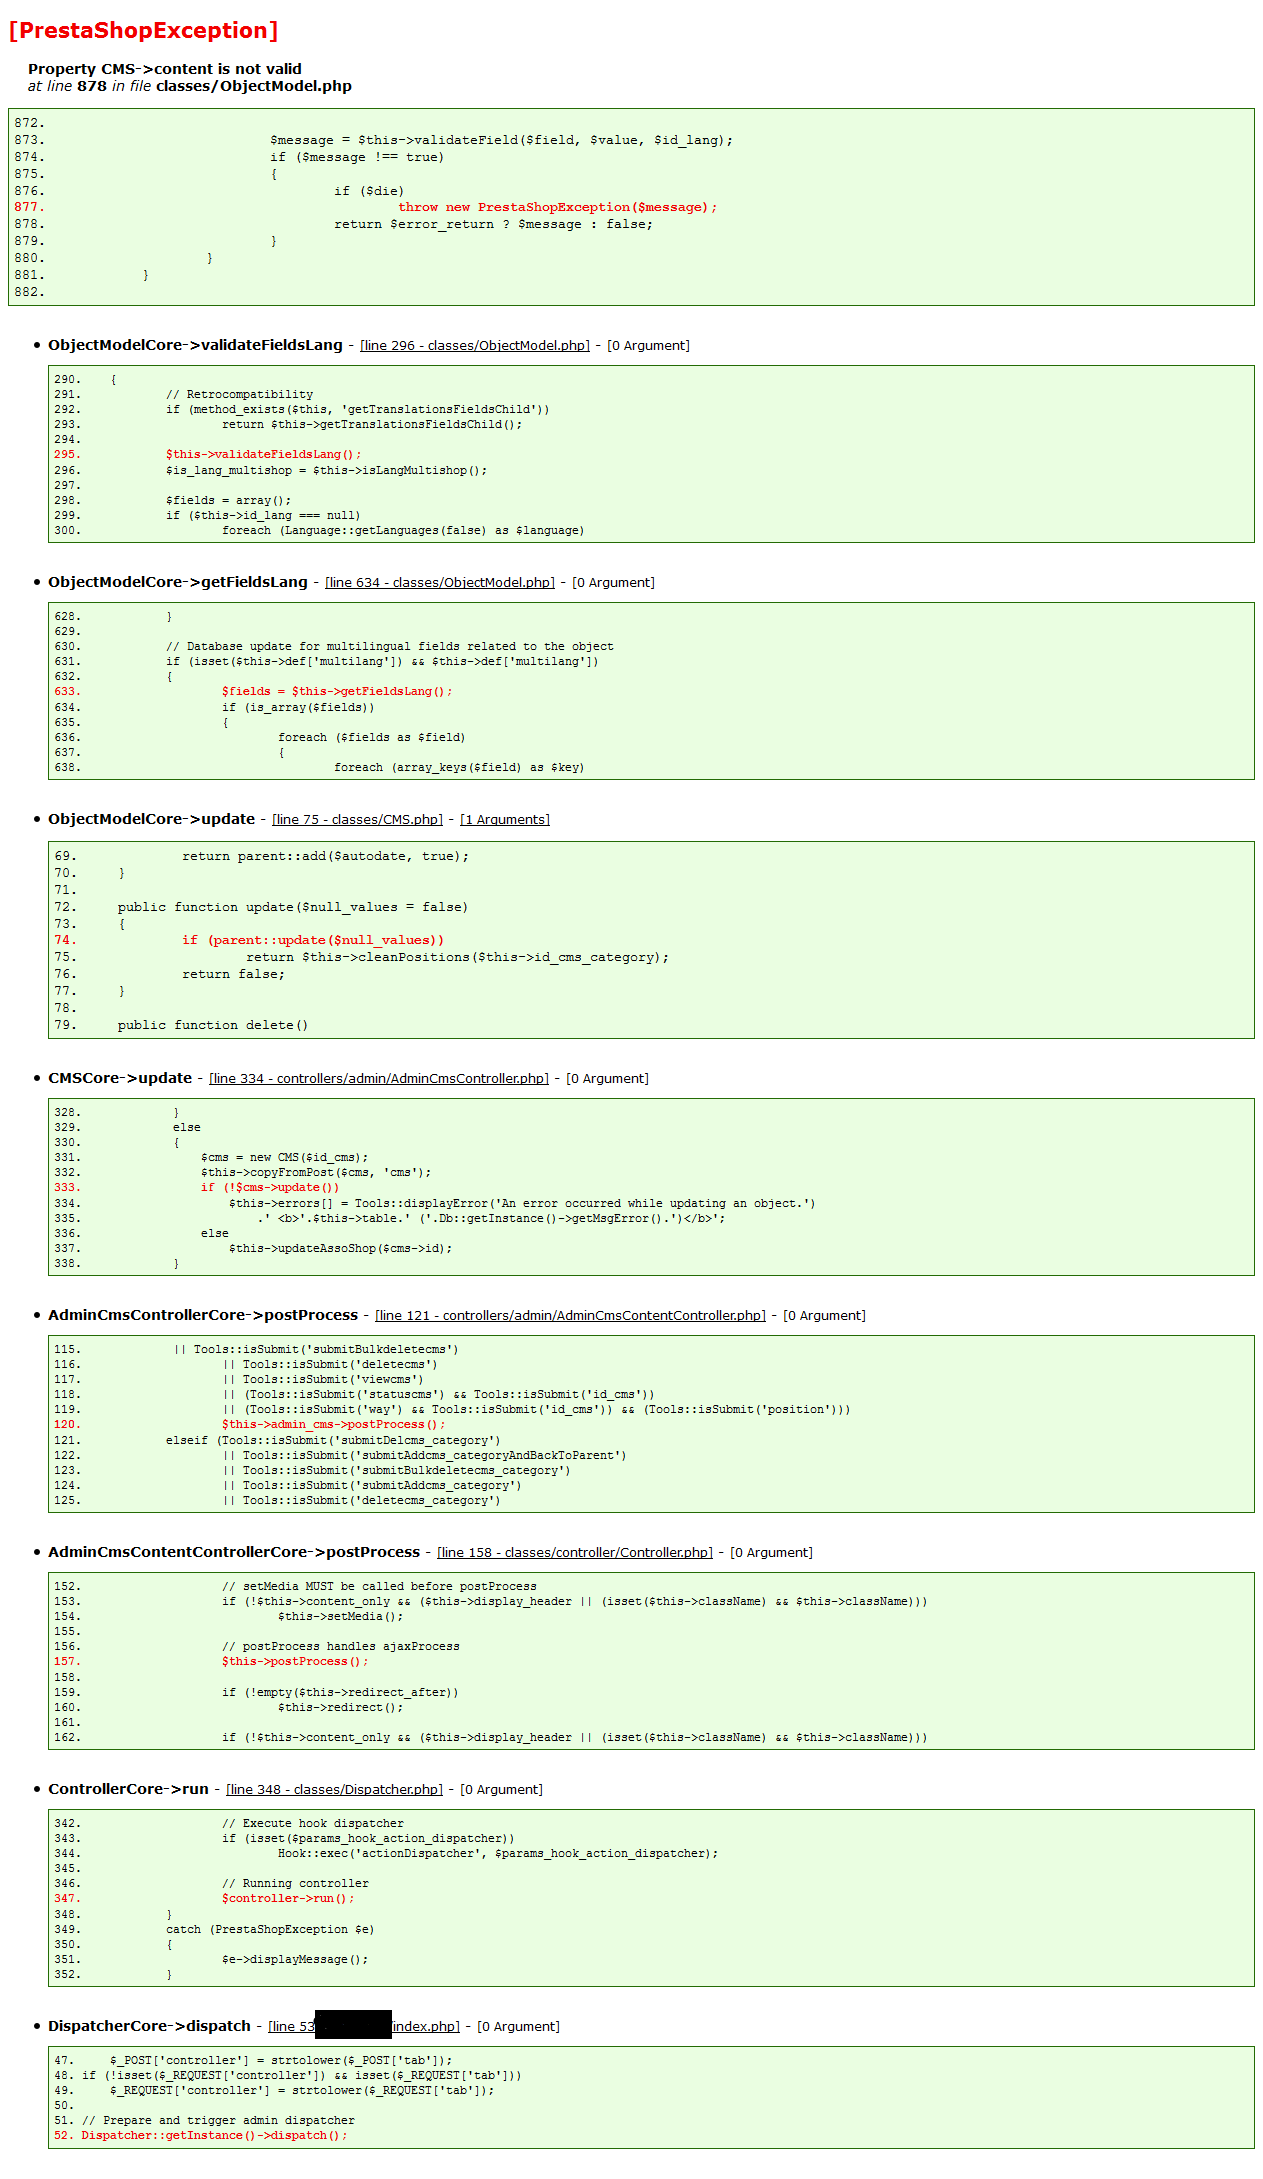Click 'ControllerCore->run' trace title

[x=128, y=1789]
